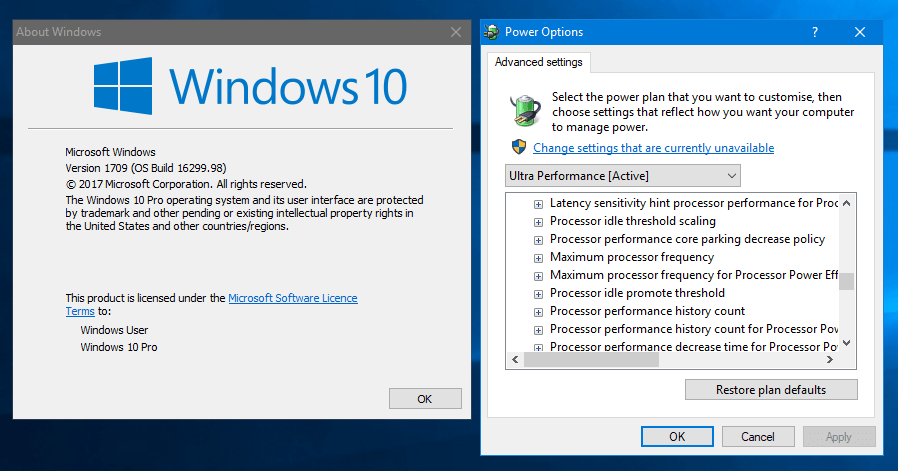
Task: Click the settings list scroll down arrow
Action: [846, 343]
